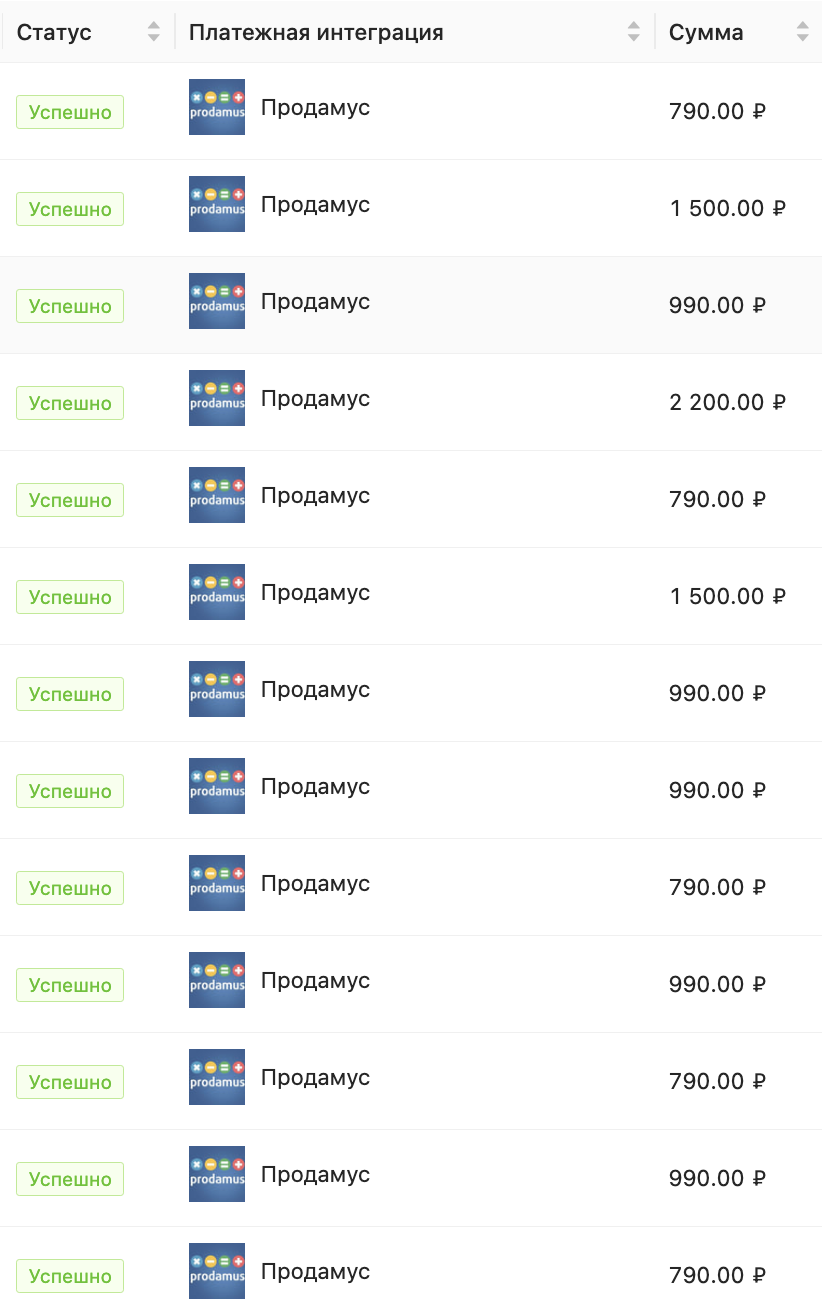Click the Статус column header label

coord(54,32)
